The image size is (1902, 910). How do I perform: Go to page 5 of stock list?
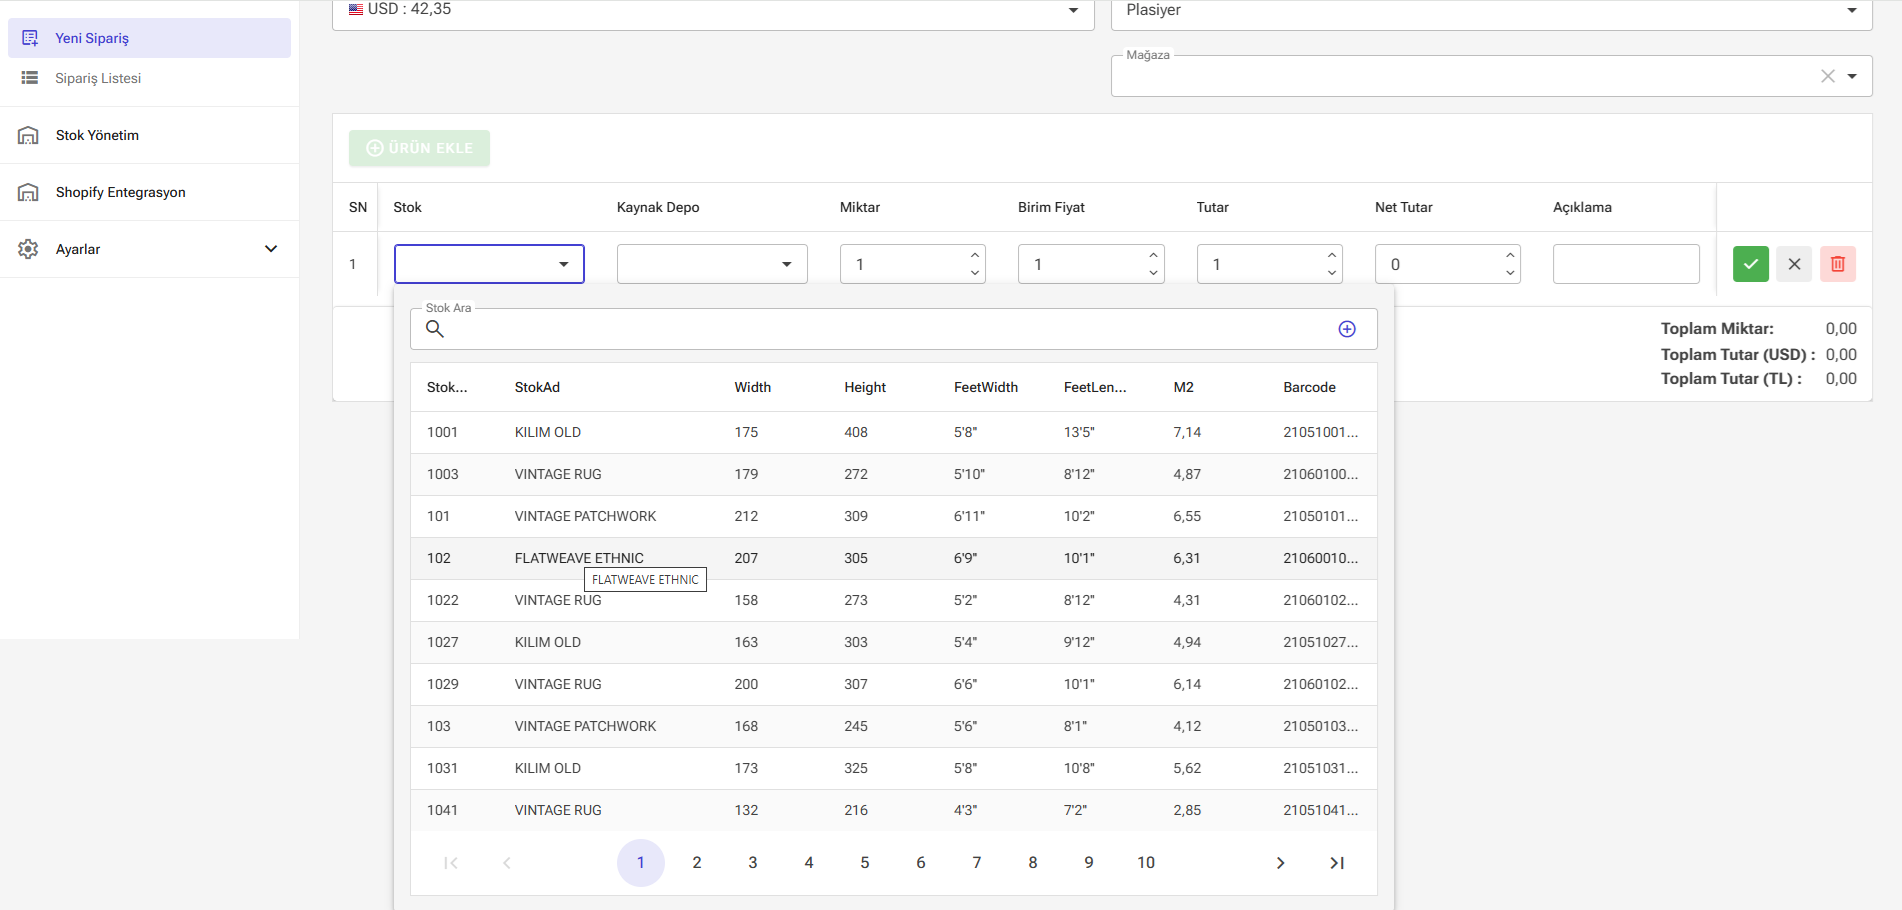pyautogui.click(x=864, y=863)
